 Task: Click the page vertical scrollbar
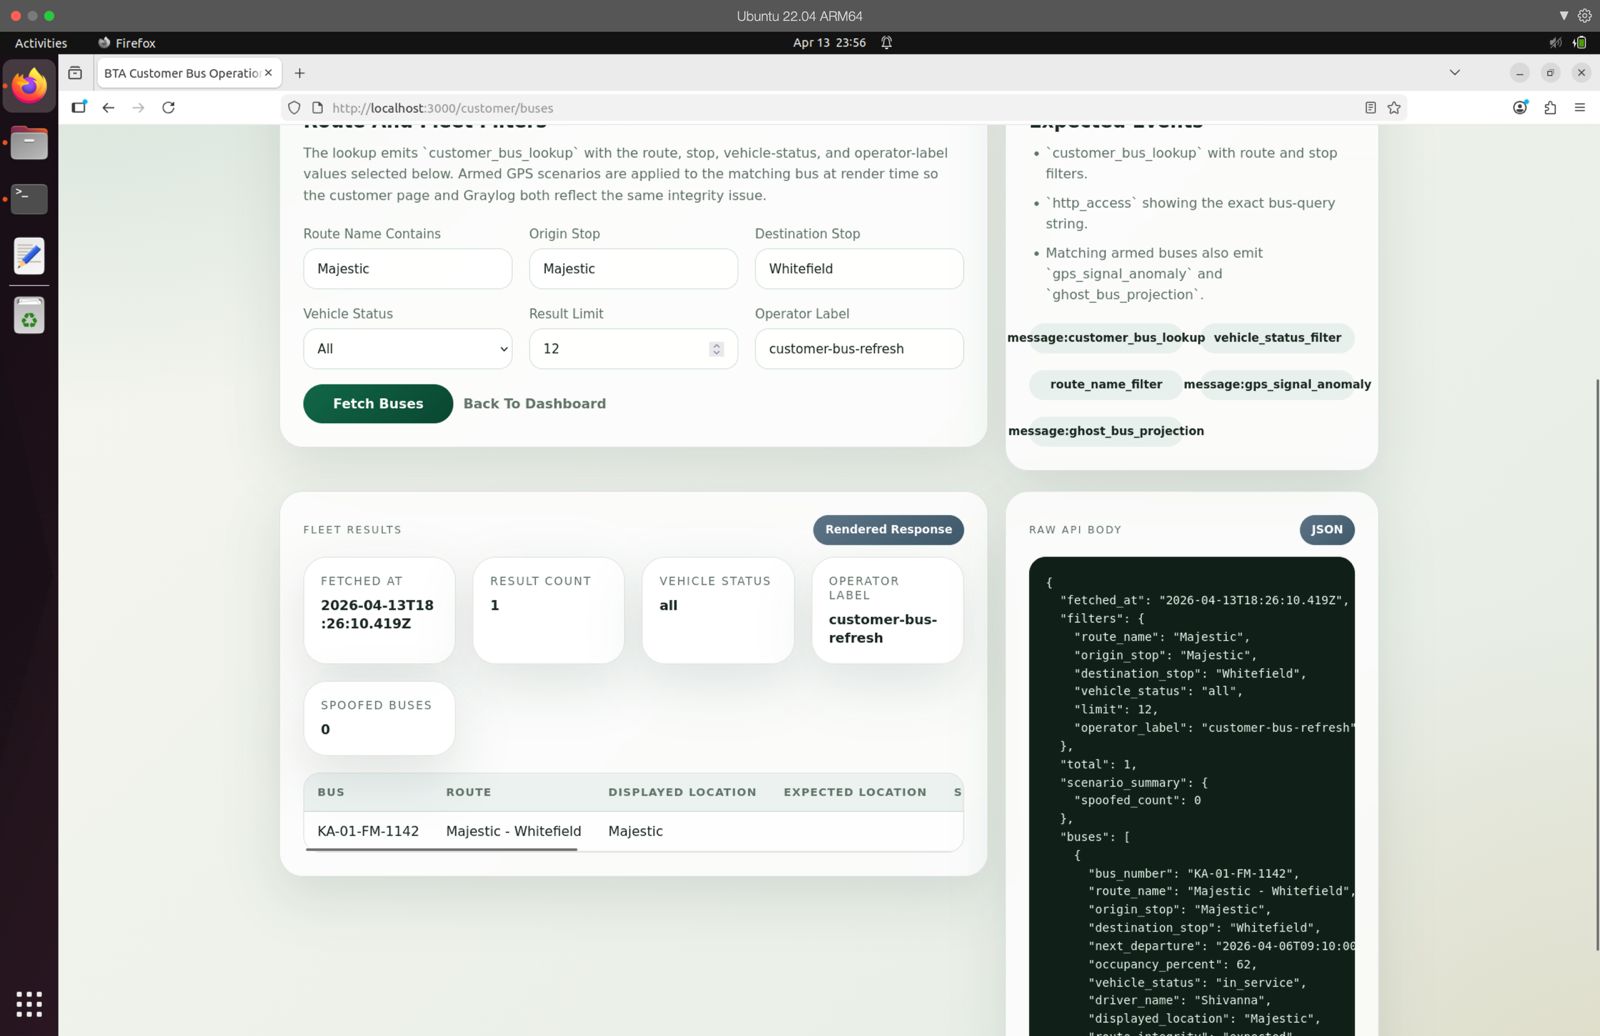click(1596, 665)
